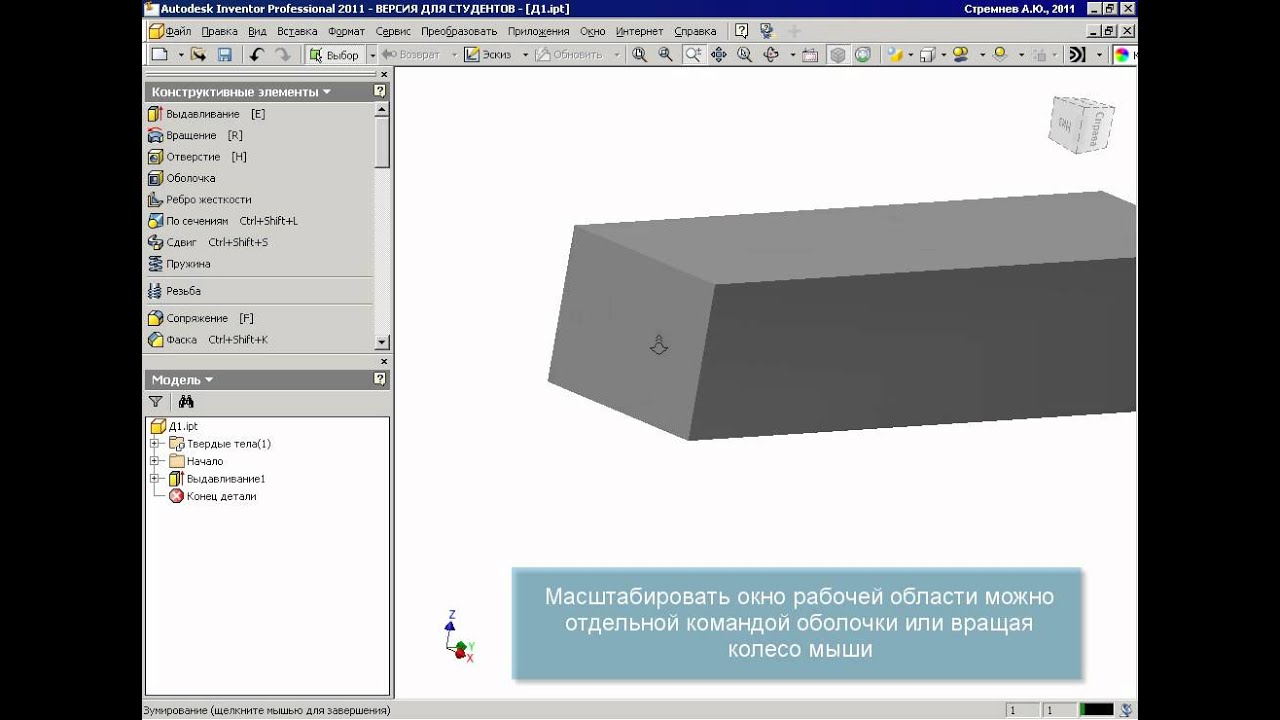
Task: Click the Steering Wheel navigation icon
Action: pos(861,55)
